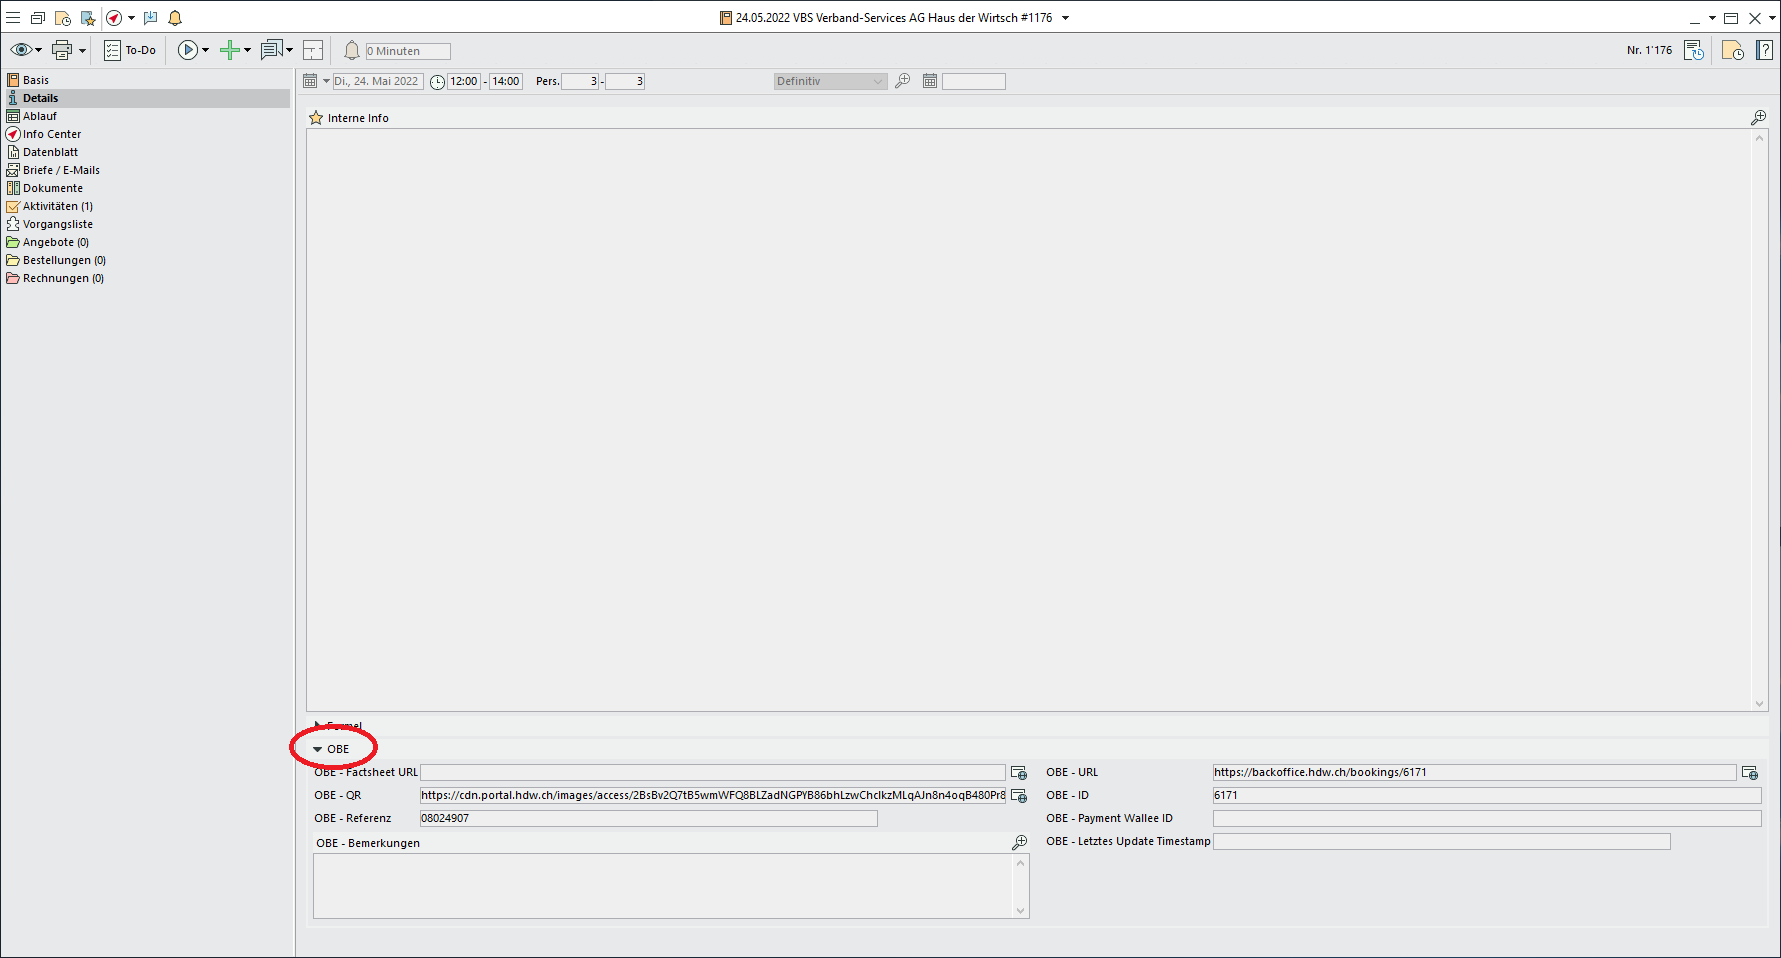Click the compass icon in title bar
The image size is (1781, 958).
114,18
